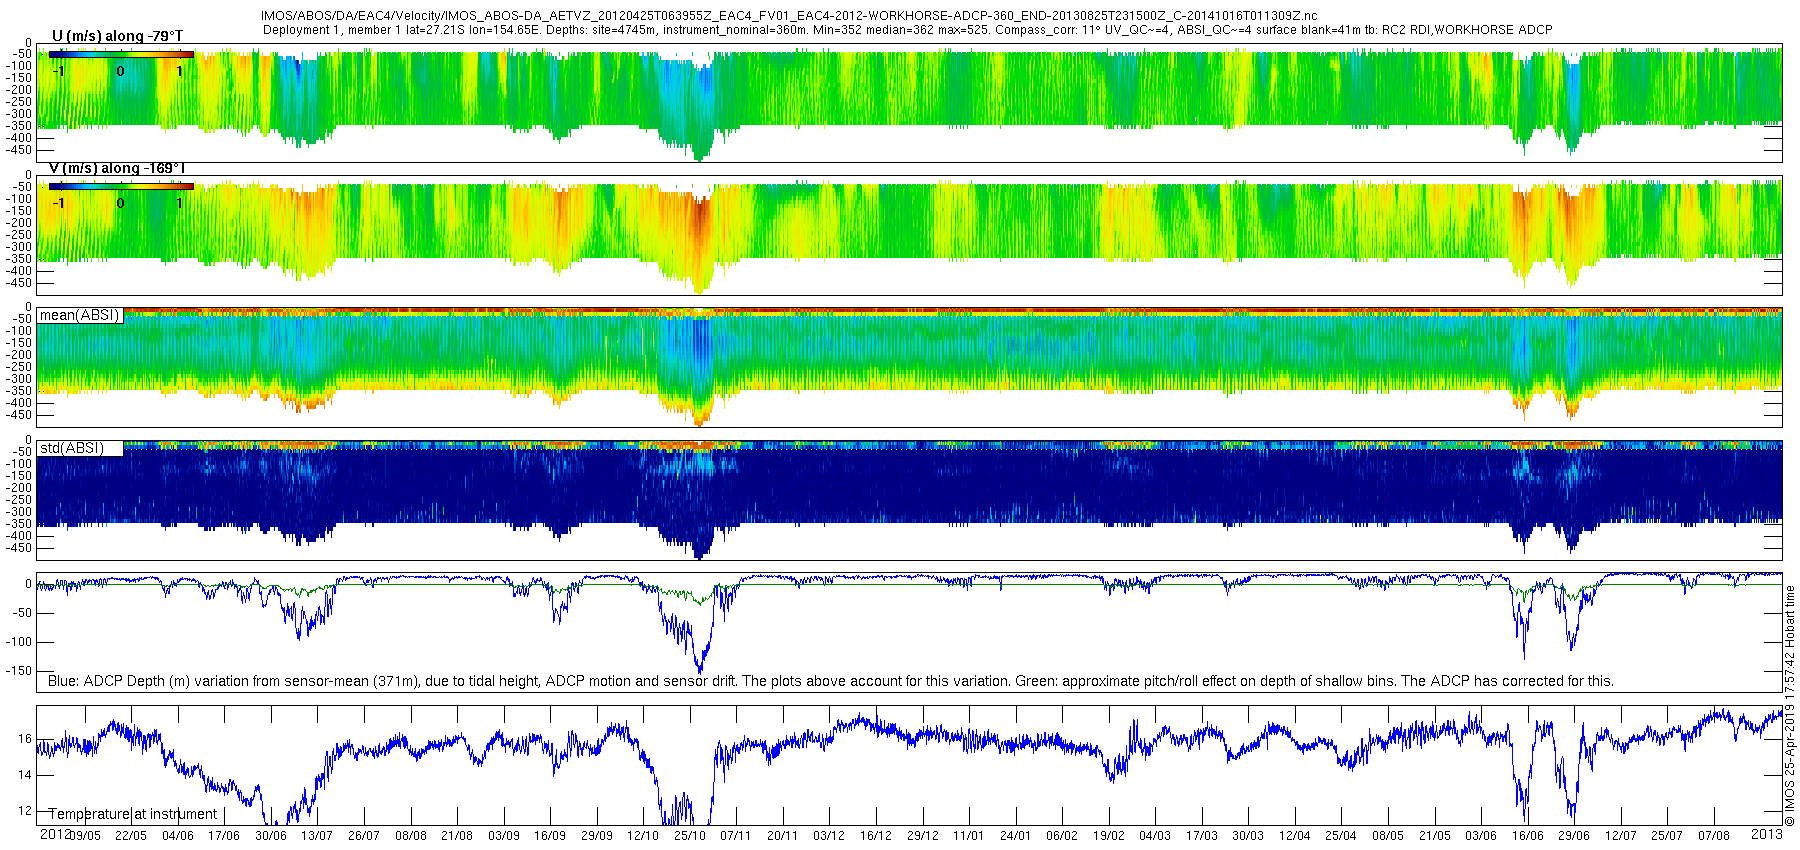Click the '03/09' date tick label
Viewport: 1800px width, 850px height.
click(504, 835)
